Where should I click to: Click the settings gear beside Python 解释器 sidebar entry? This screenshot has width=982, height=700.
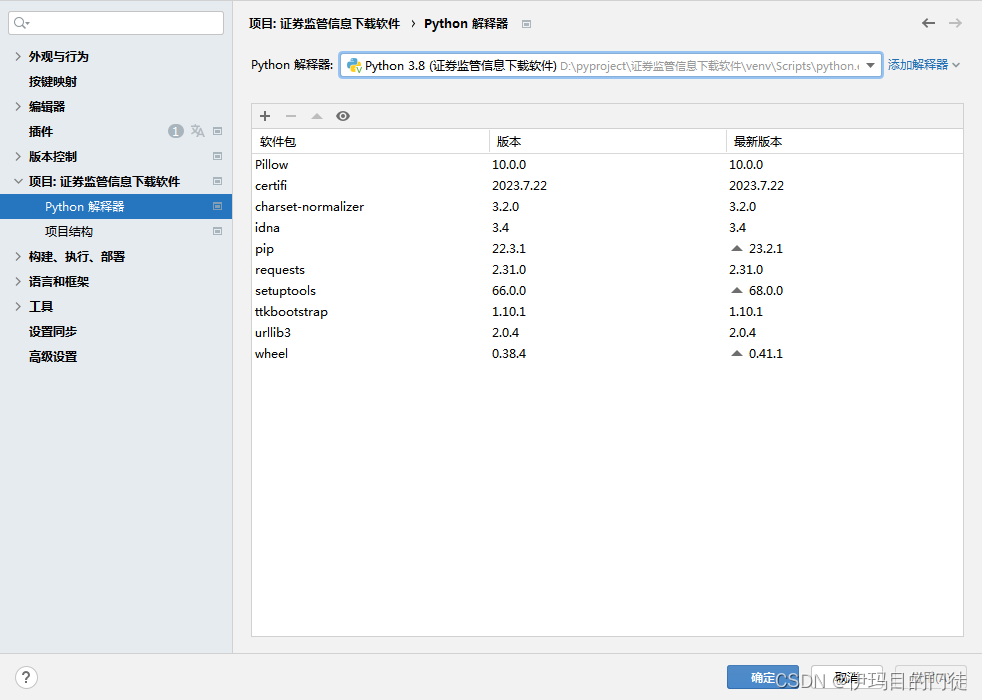[217, 206]
